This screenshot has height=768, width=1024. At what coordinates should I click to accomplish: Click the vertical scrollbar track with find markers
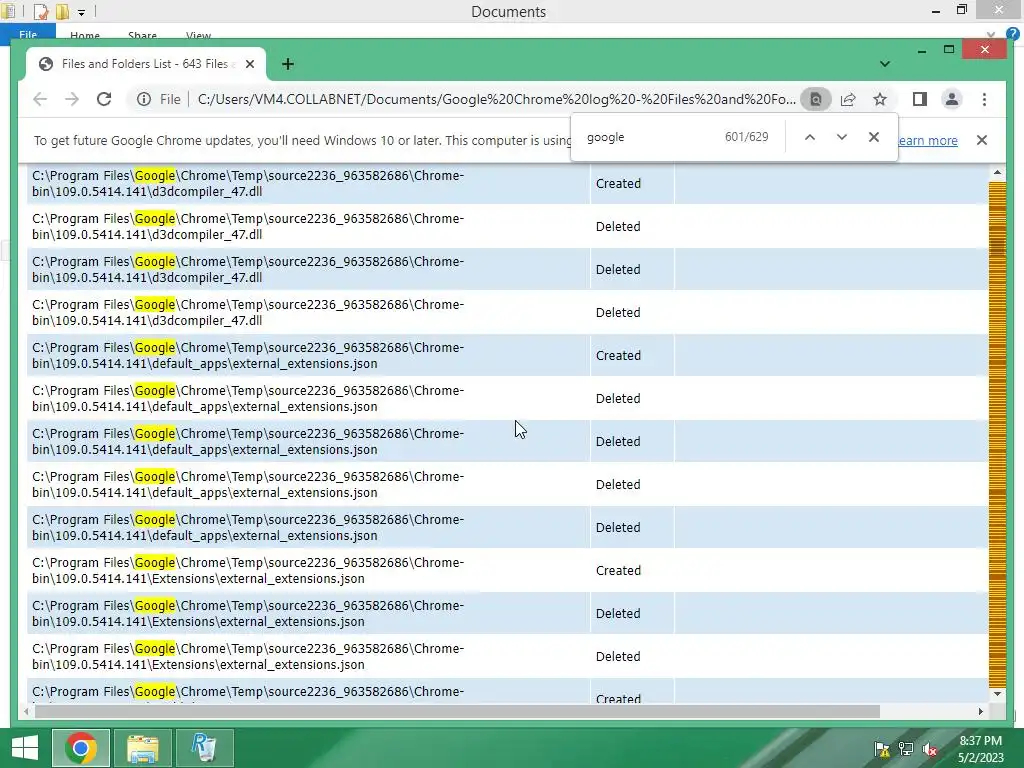[x=997, y=434]
